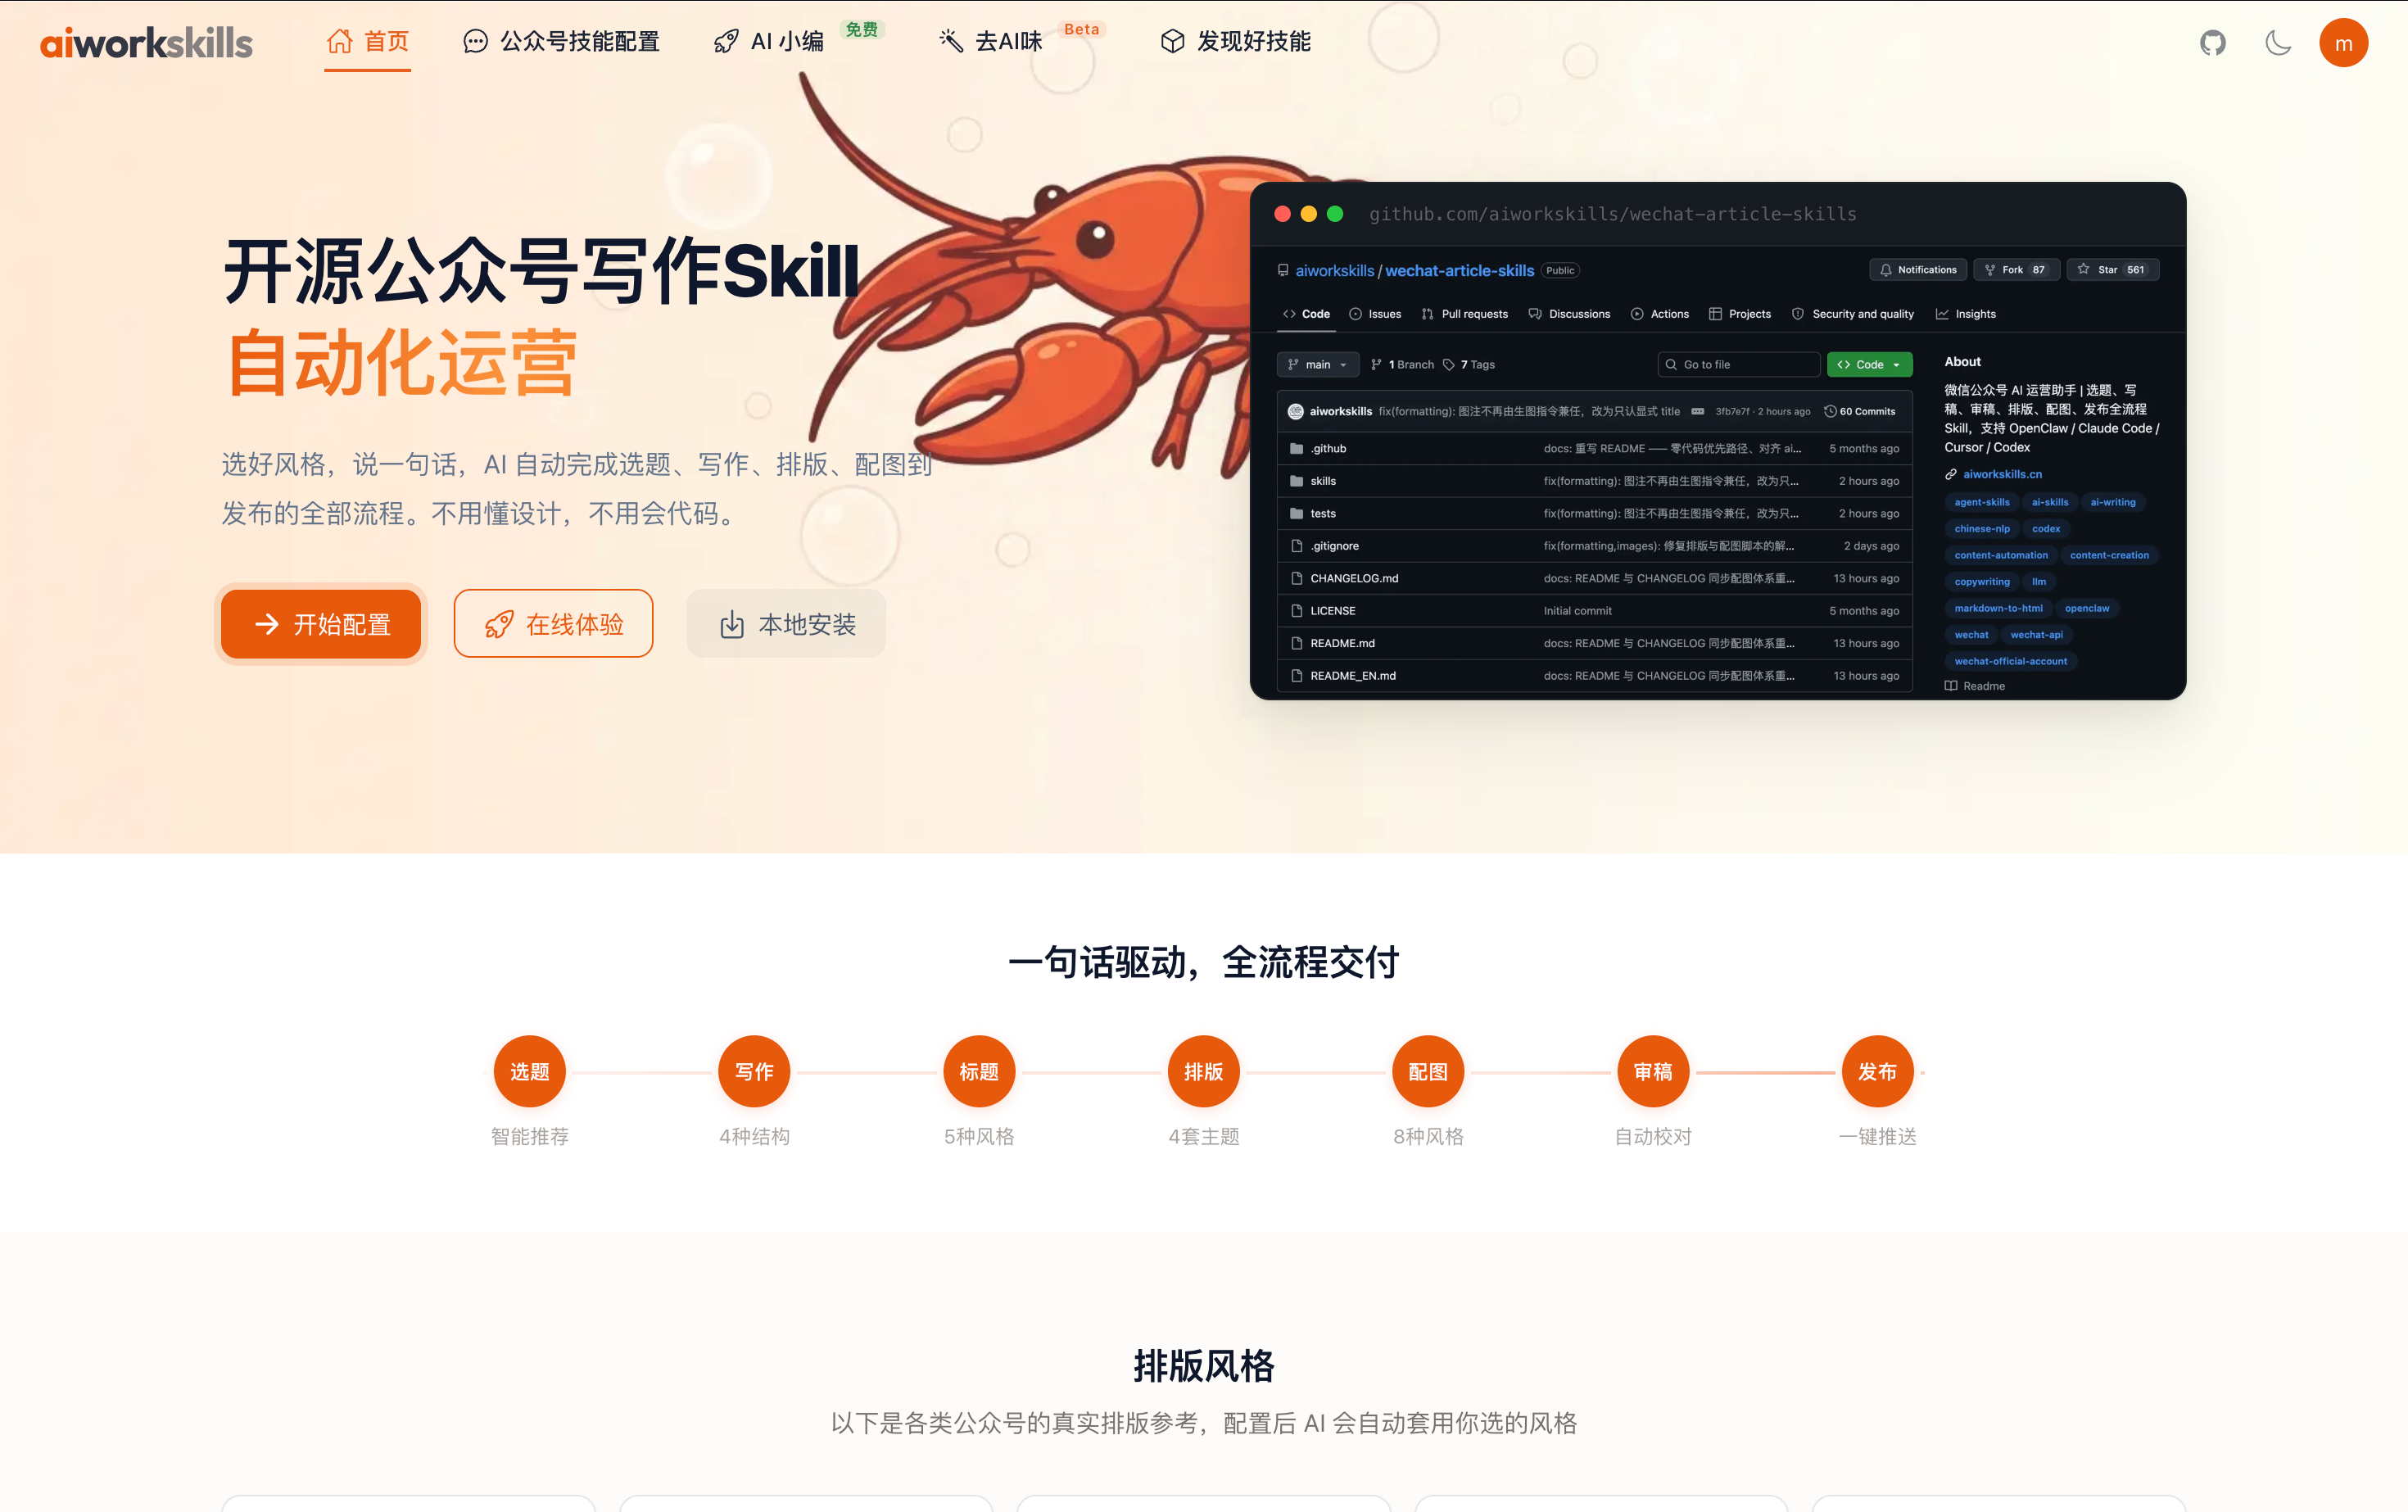Open the GitHub icon in the header
The image size is (2408, 1512).
pyautogui.click(x=2212, y=43)
